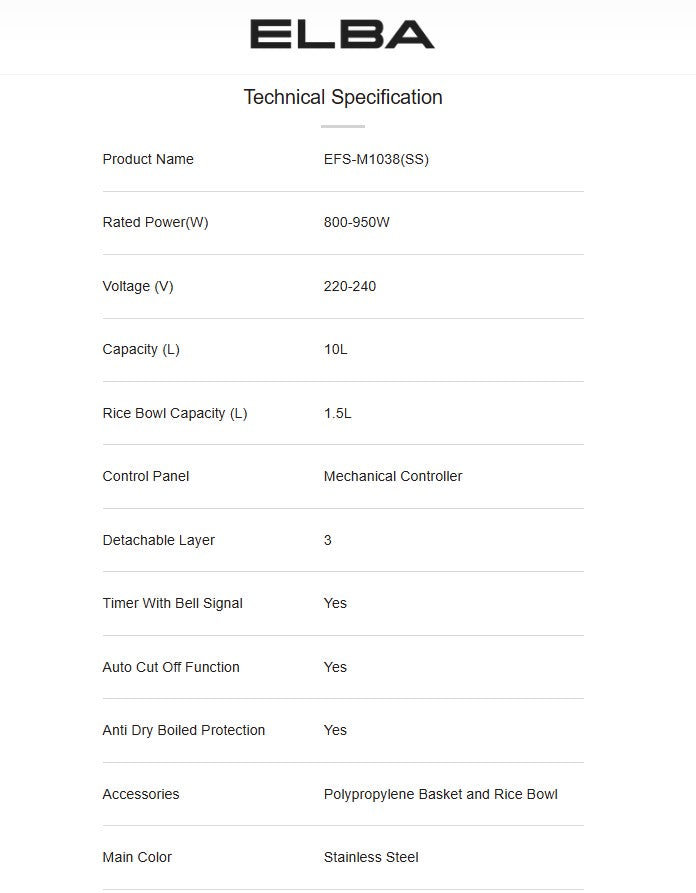
Task: Click the EFS-M1038(SS) model name
Action: click(376, 159)
